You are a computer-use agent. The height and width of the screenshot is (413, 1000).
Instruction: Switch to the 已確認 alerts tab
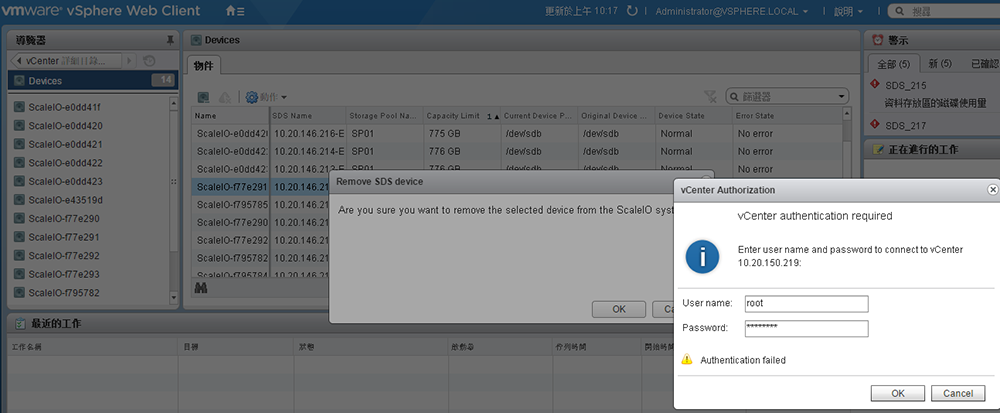(984, 64)
